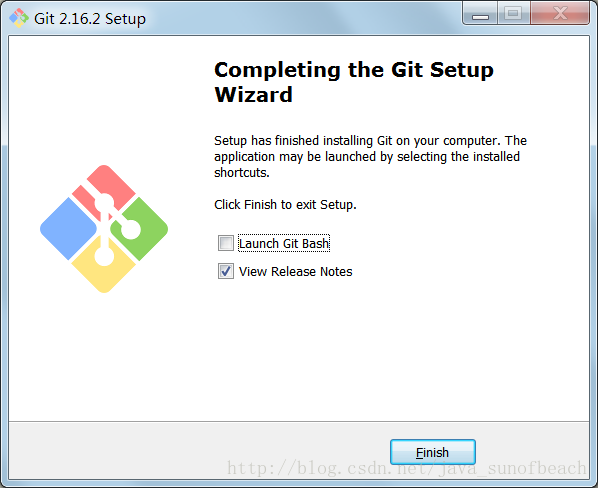Click the blue square of Git logo

69,229
